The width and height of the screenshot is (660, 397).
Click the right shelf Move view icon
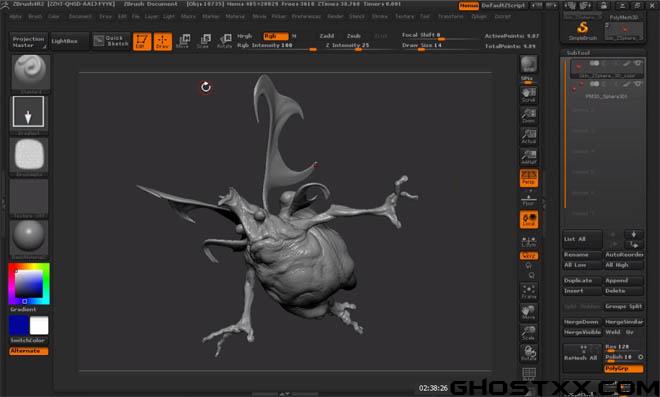[529, 312]
